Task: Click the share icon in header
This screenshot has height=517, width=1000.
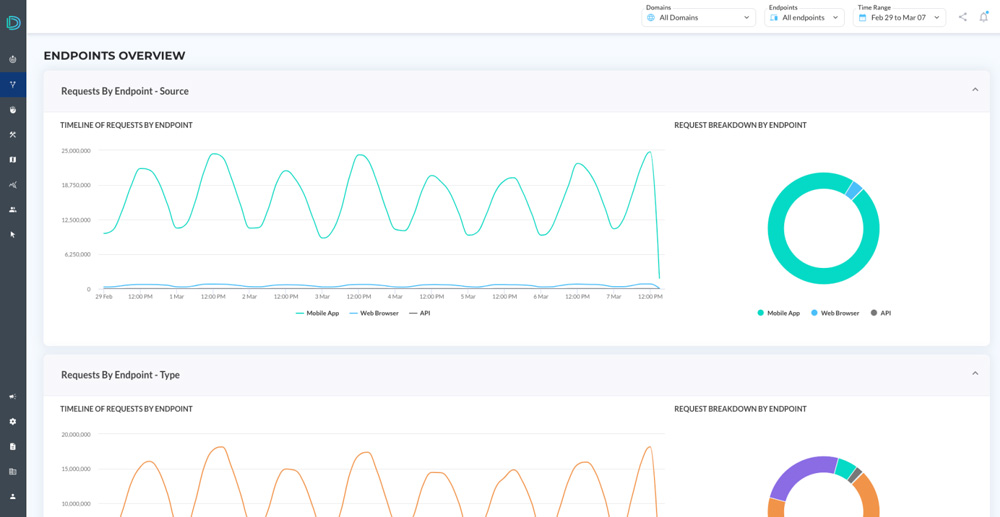Action: point(963,17)
